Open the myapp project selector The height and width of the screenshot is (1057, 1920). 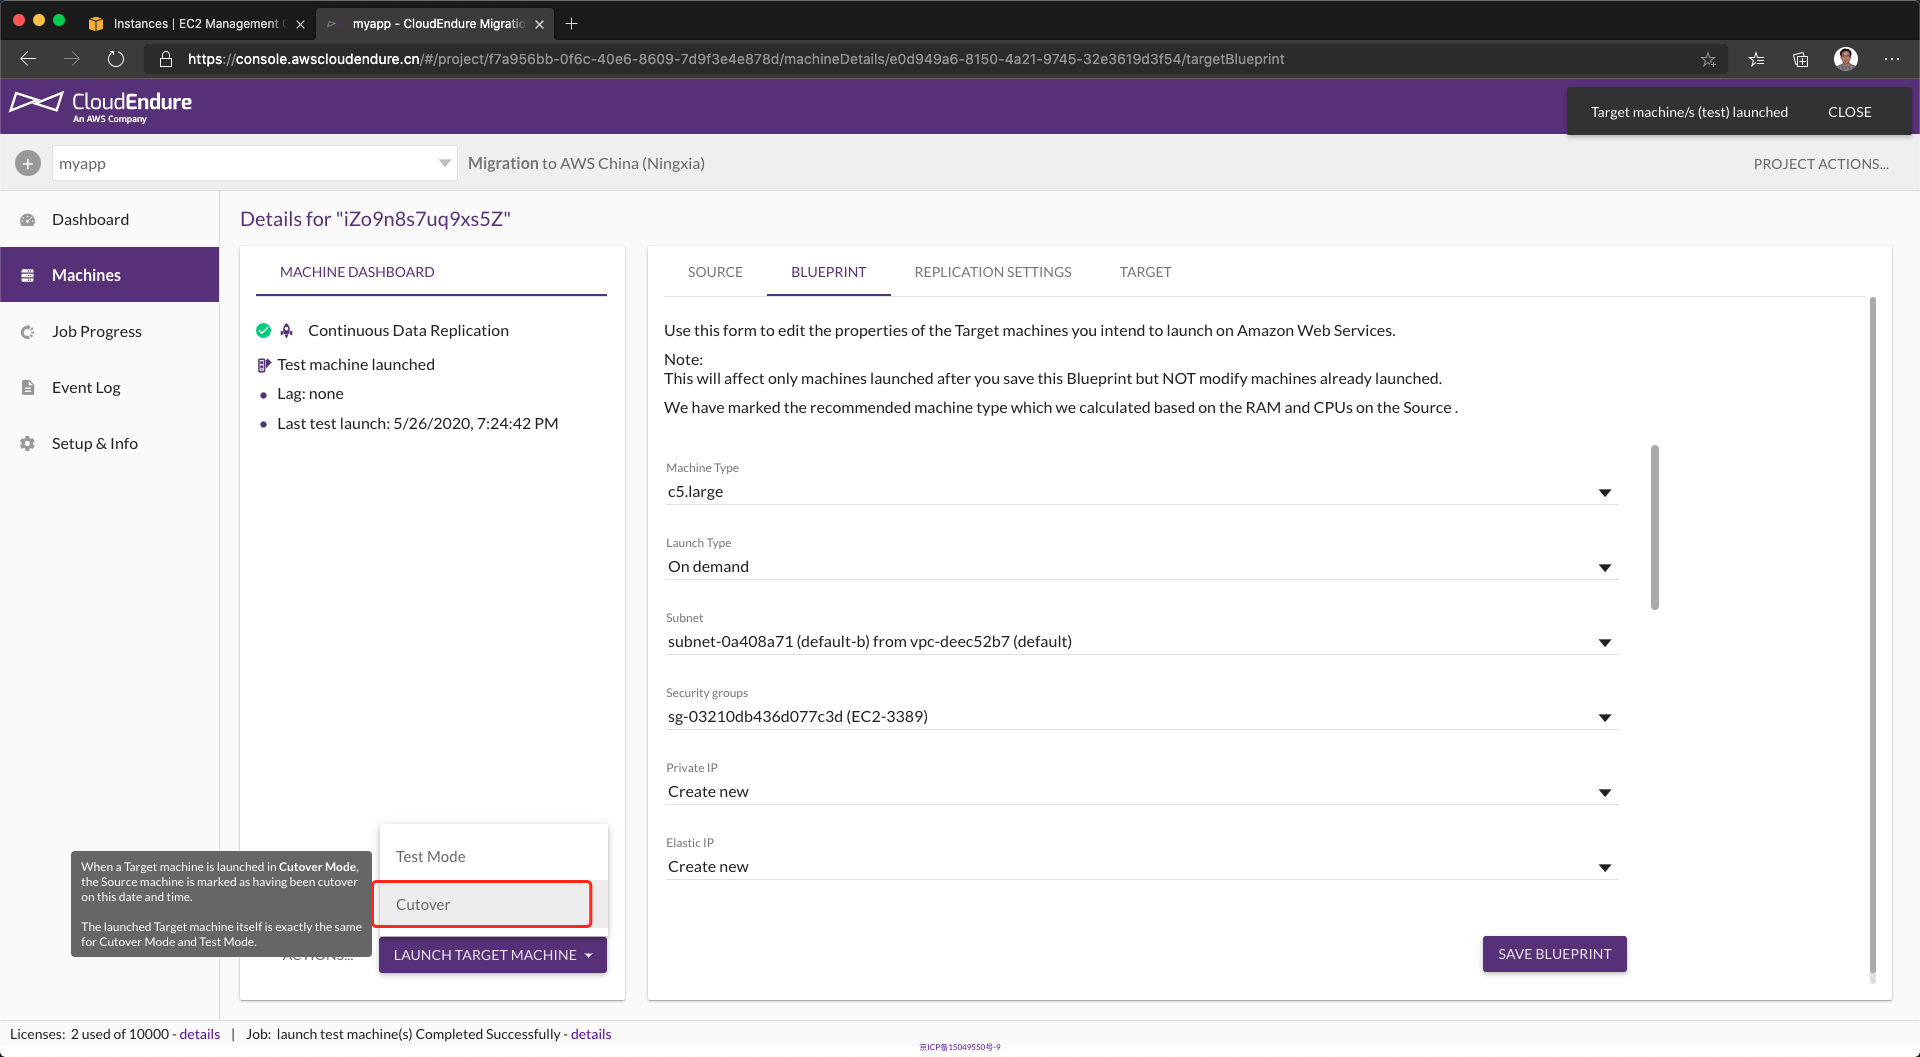[254, 163]
